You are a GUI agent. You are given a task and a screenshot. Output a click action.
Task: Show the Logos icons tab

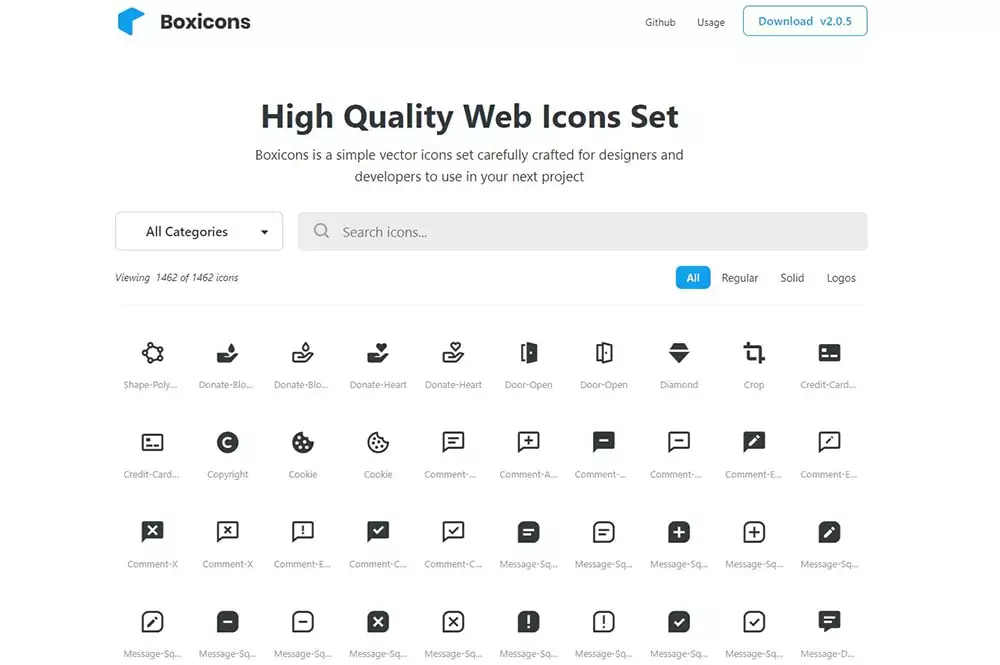pyautogui.click(x=841, y=278)
